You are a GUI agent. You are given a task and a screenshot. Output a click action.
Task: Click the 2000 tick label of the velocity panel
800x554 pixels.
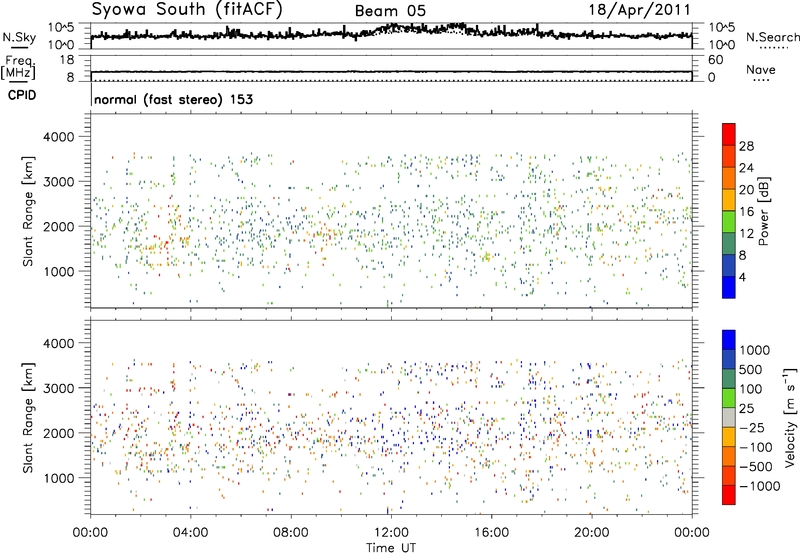coord(58,433)
